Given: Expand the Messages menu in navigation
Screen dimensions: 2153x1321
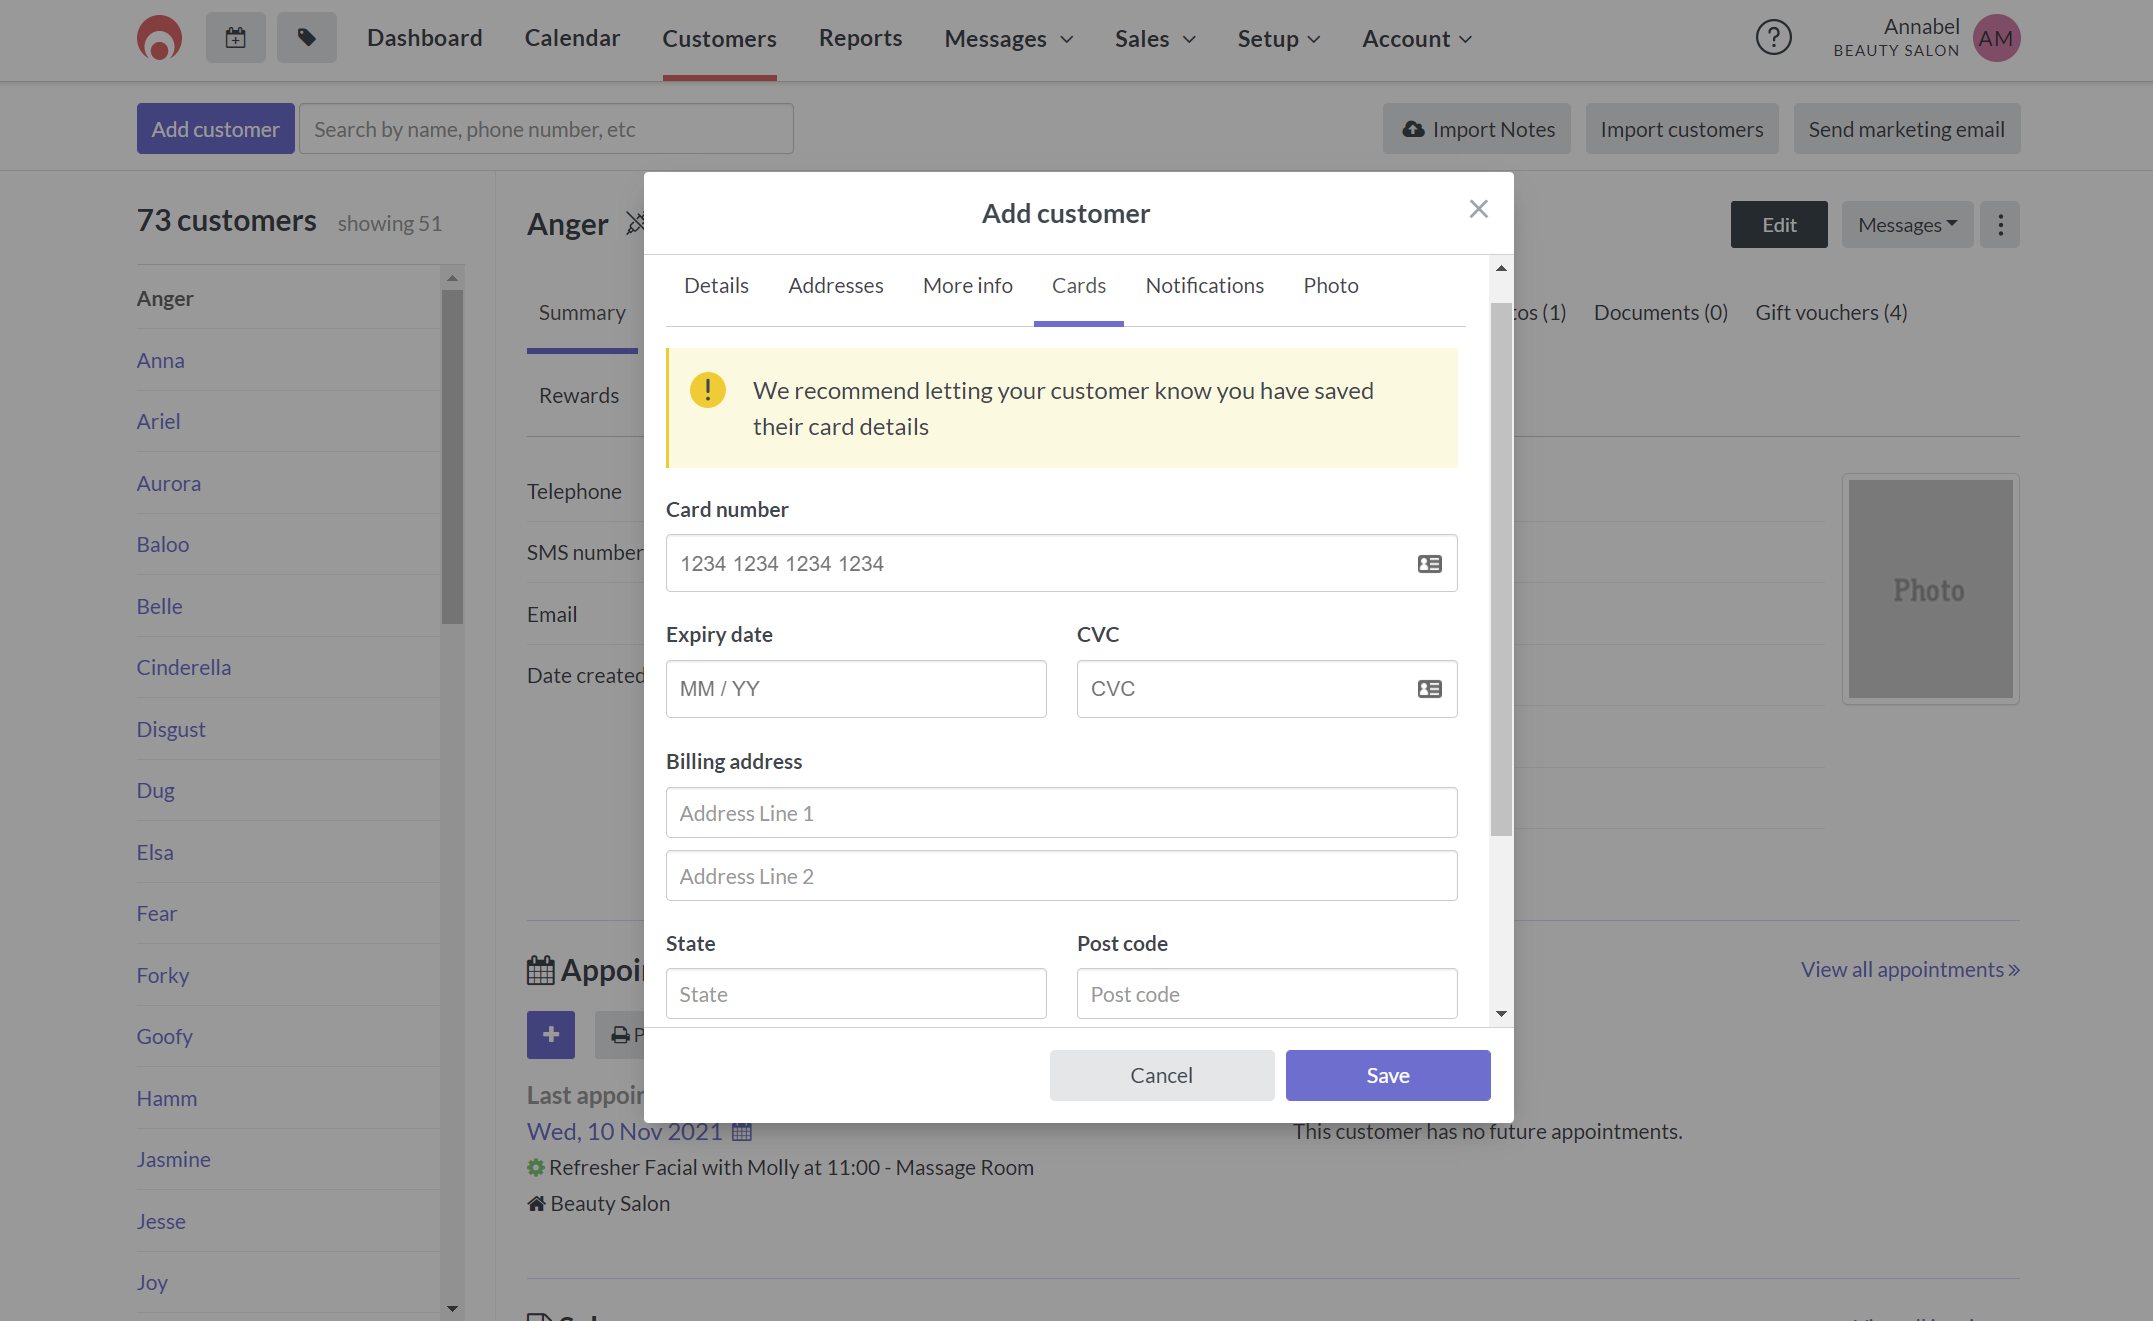Looking at the screenshot, I should tap(1009, 39).
